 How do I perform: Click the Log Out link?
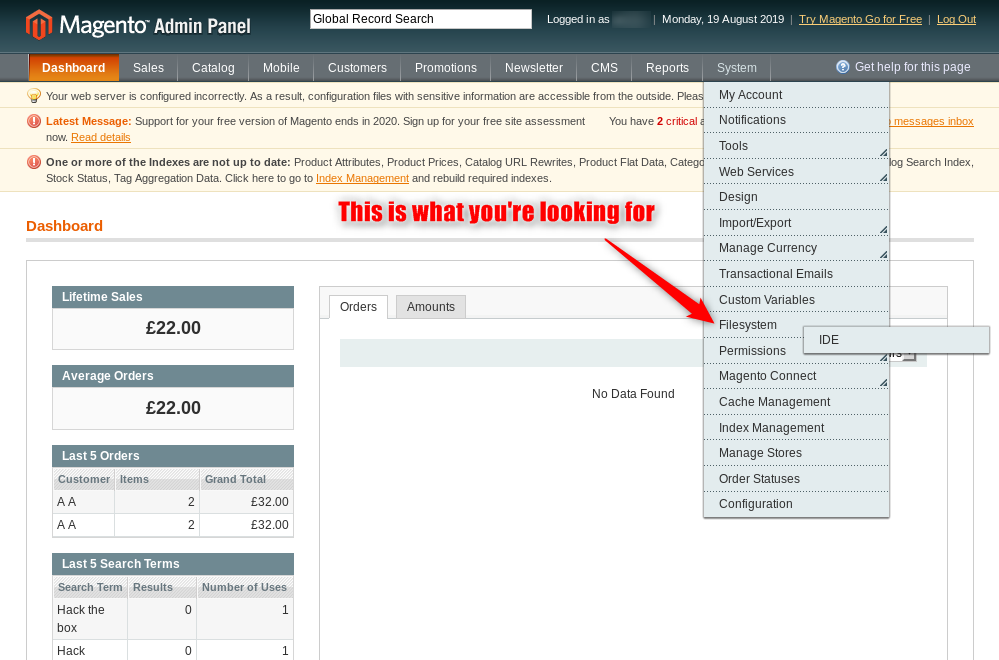coord(956,19)
